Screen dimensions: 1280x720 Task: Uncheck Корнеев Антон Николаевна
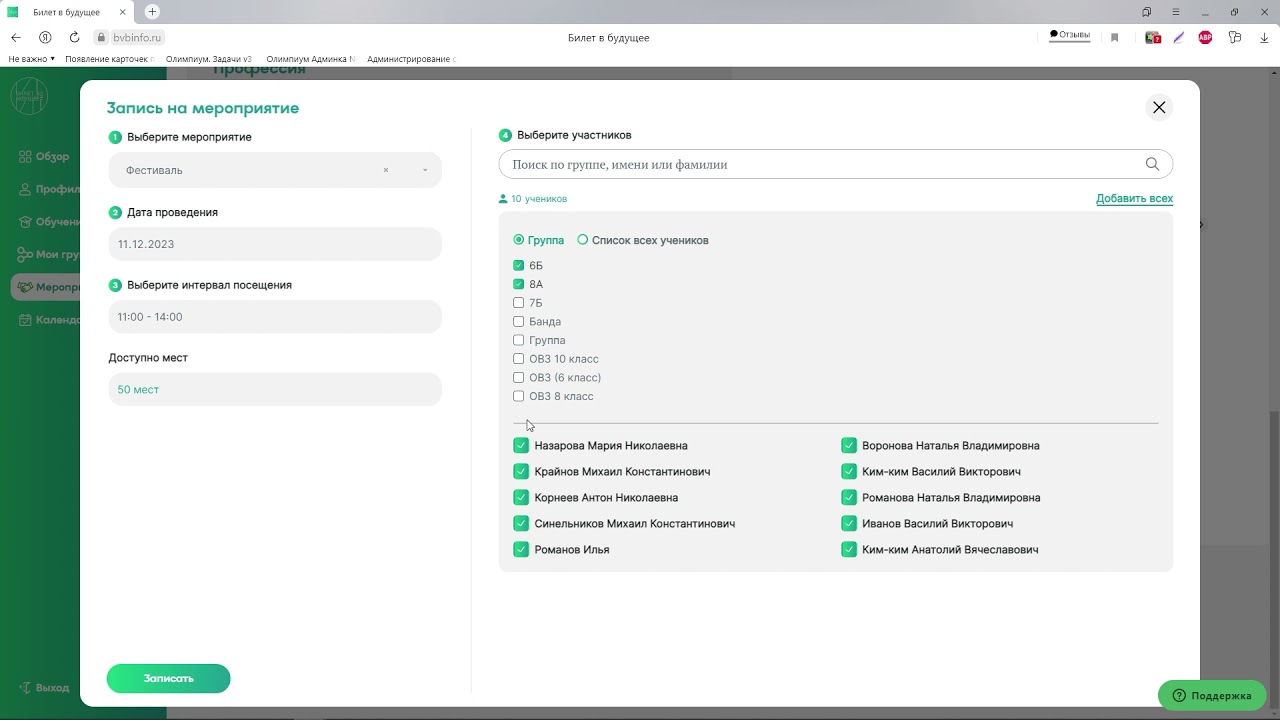click(521, 498)
